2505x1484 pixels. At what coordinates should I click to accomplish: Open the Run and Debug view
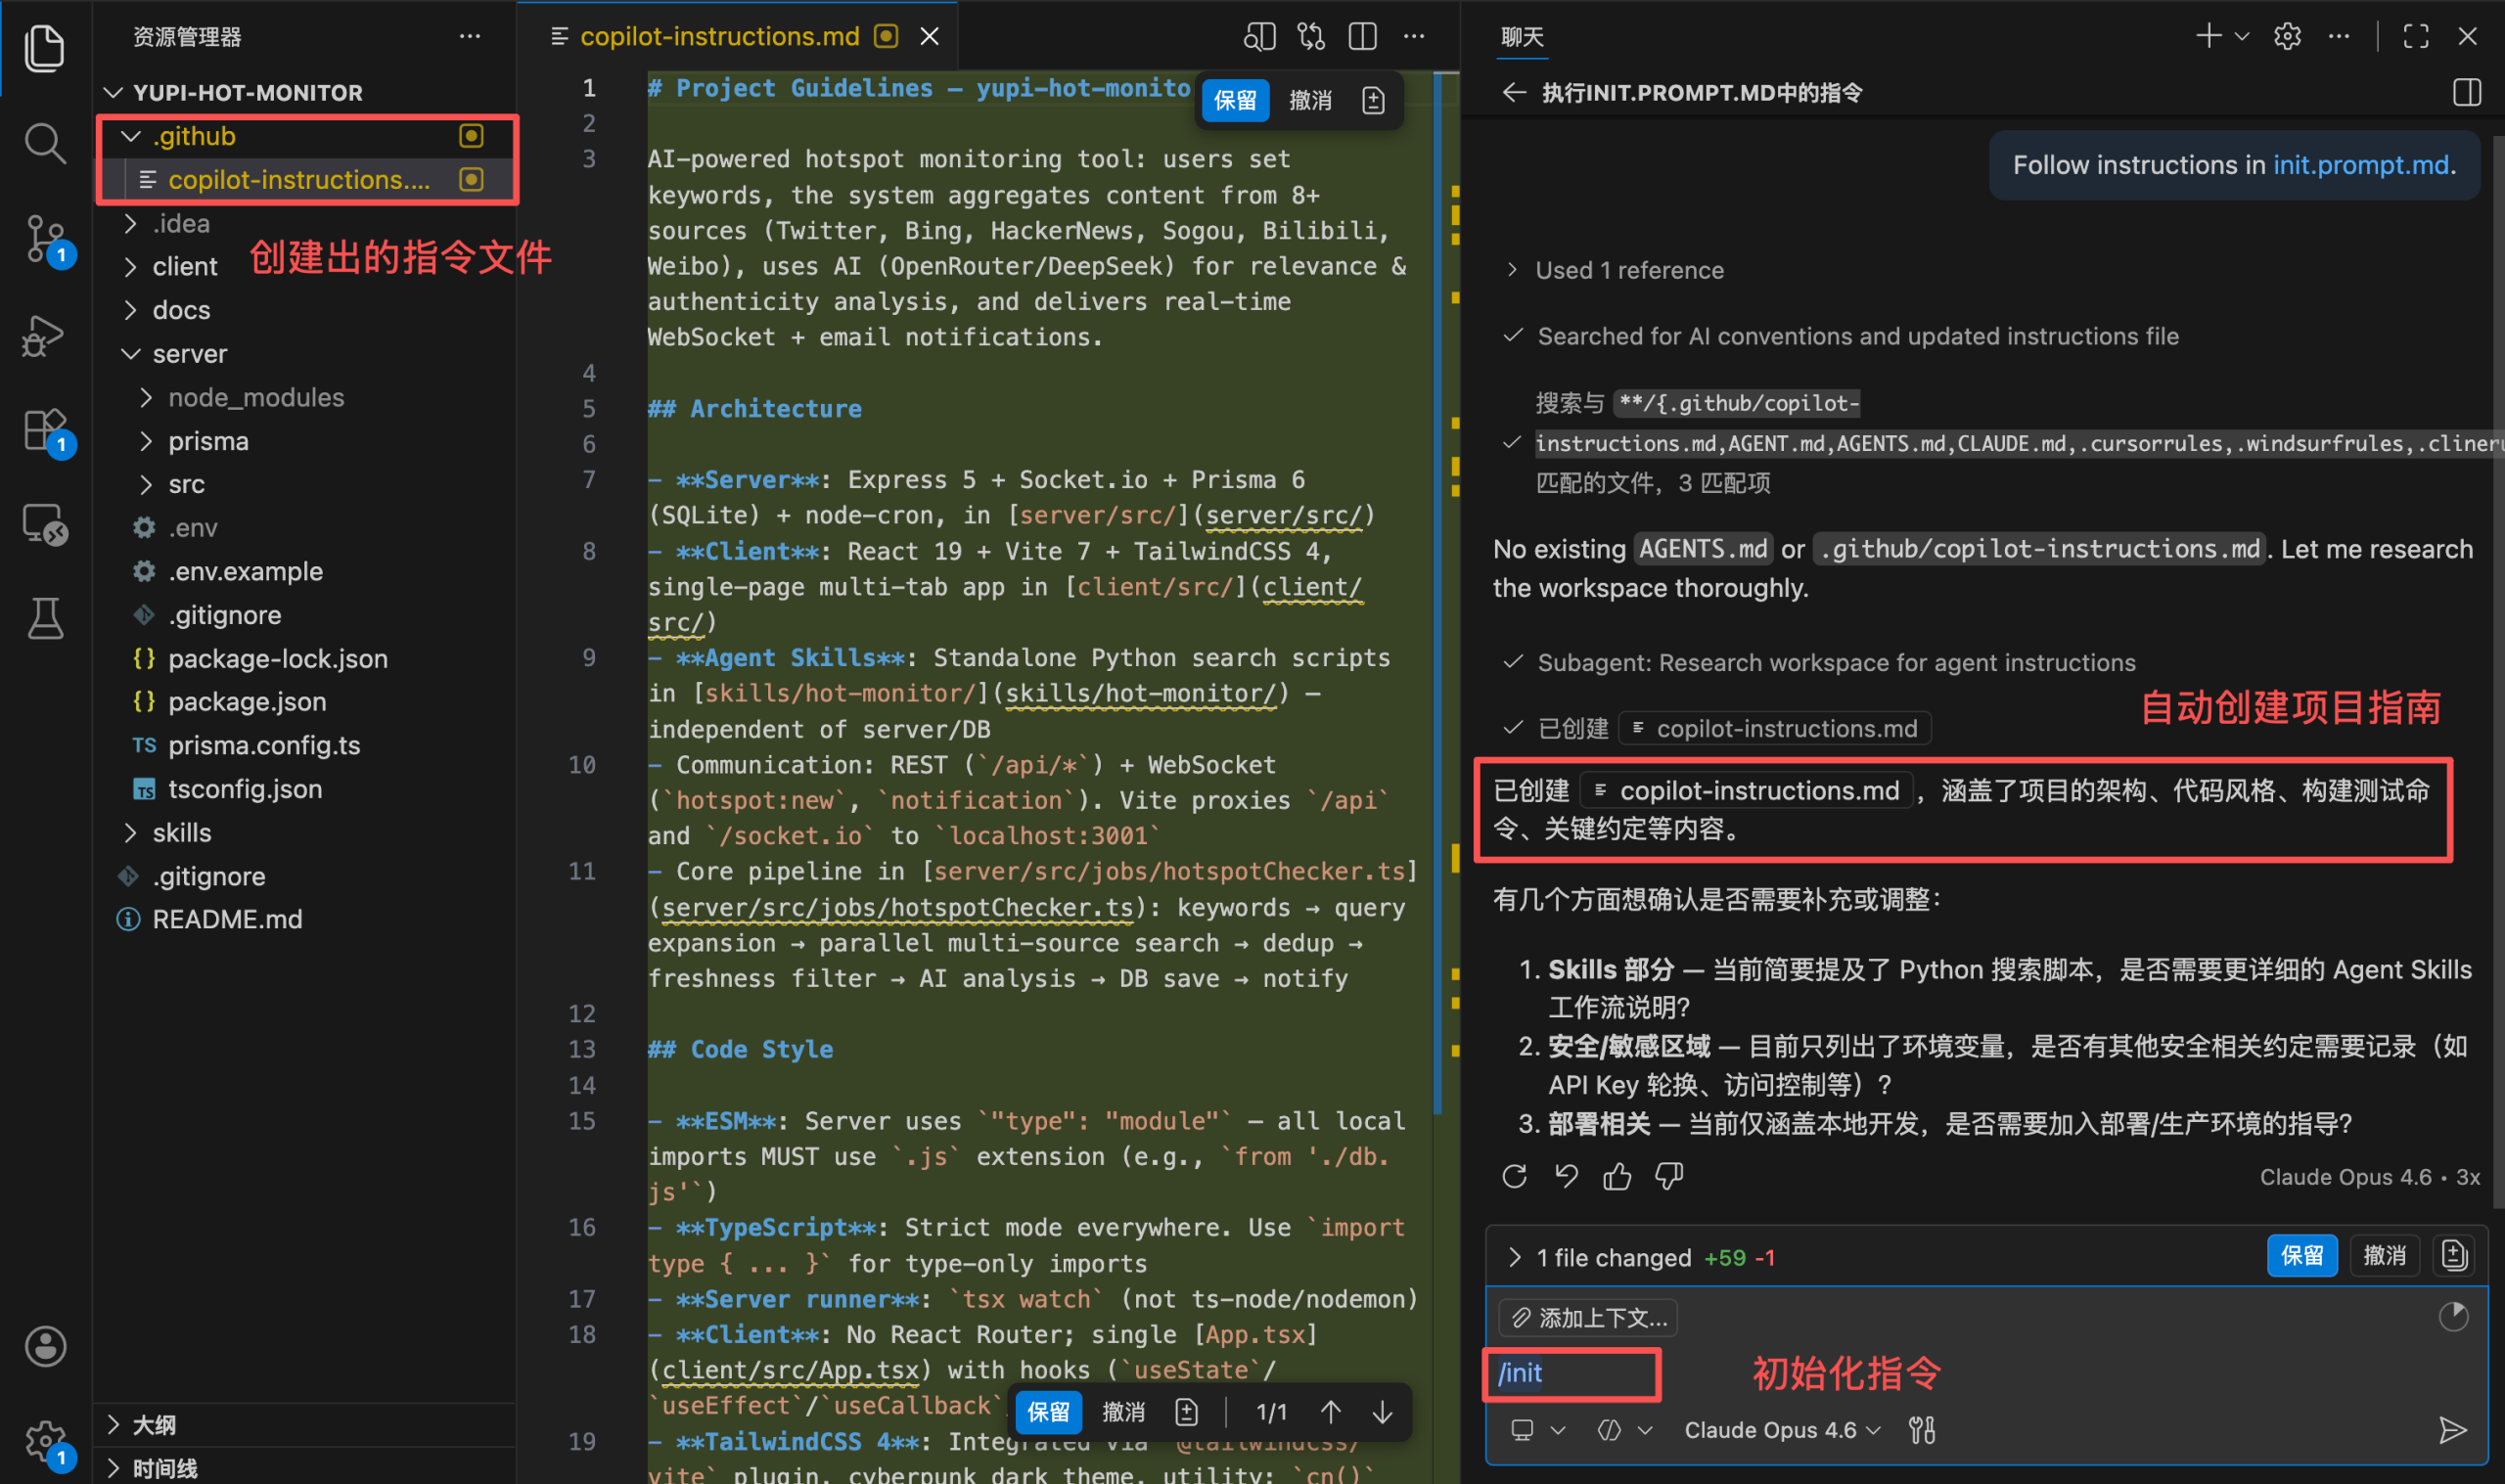tap(46, 336)
